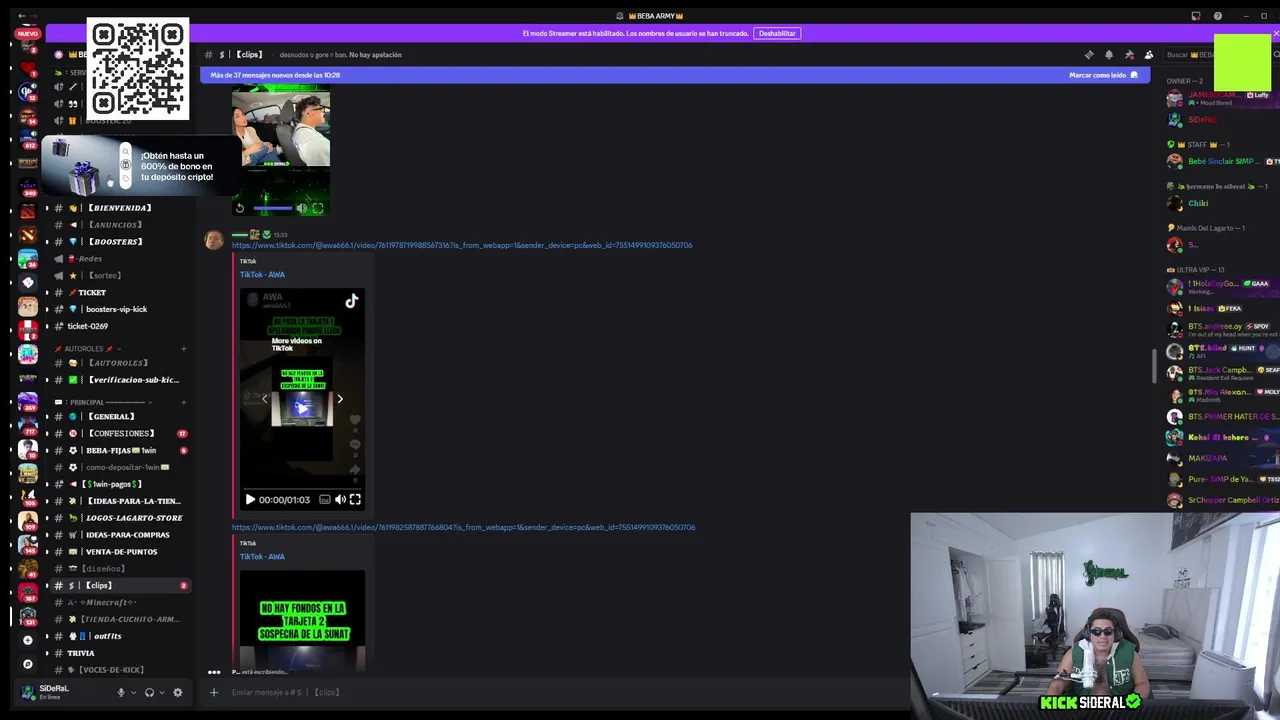
Task: Expand BIENVENIDA channel threads arrow
Action: 47,208
